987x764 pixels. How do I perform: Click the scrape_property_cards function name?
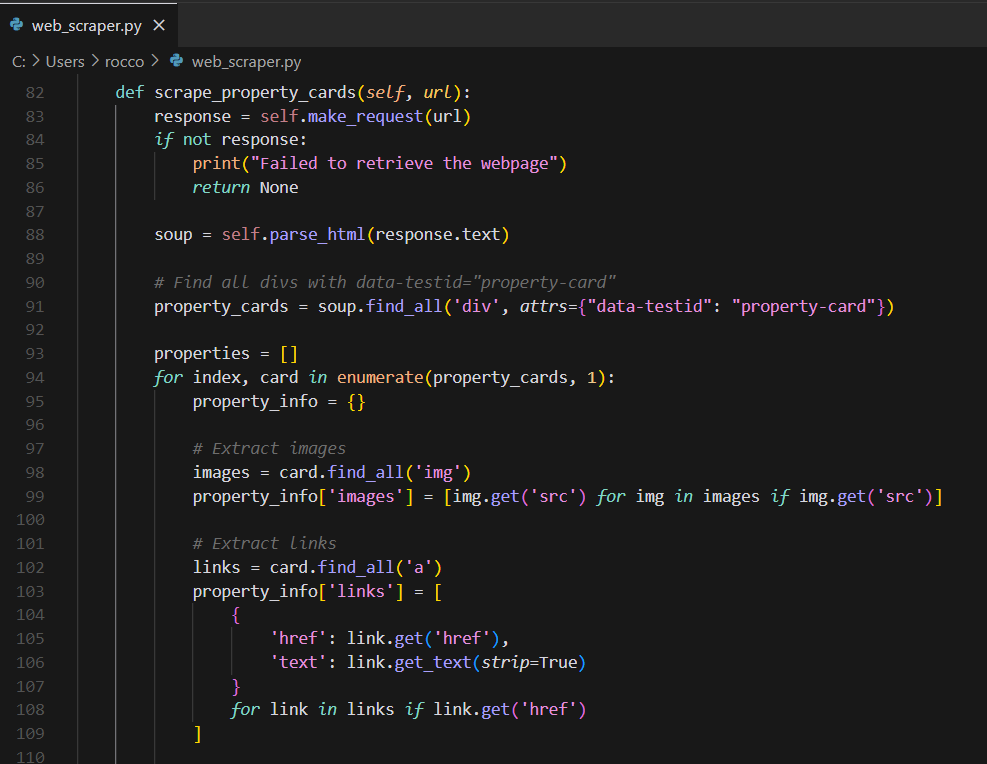[255, 92]
